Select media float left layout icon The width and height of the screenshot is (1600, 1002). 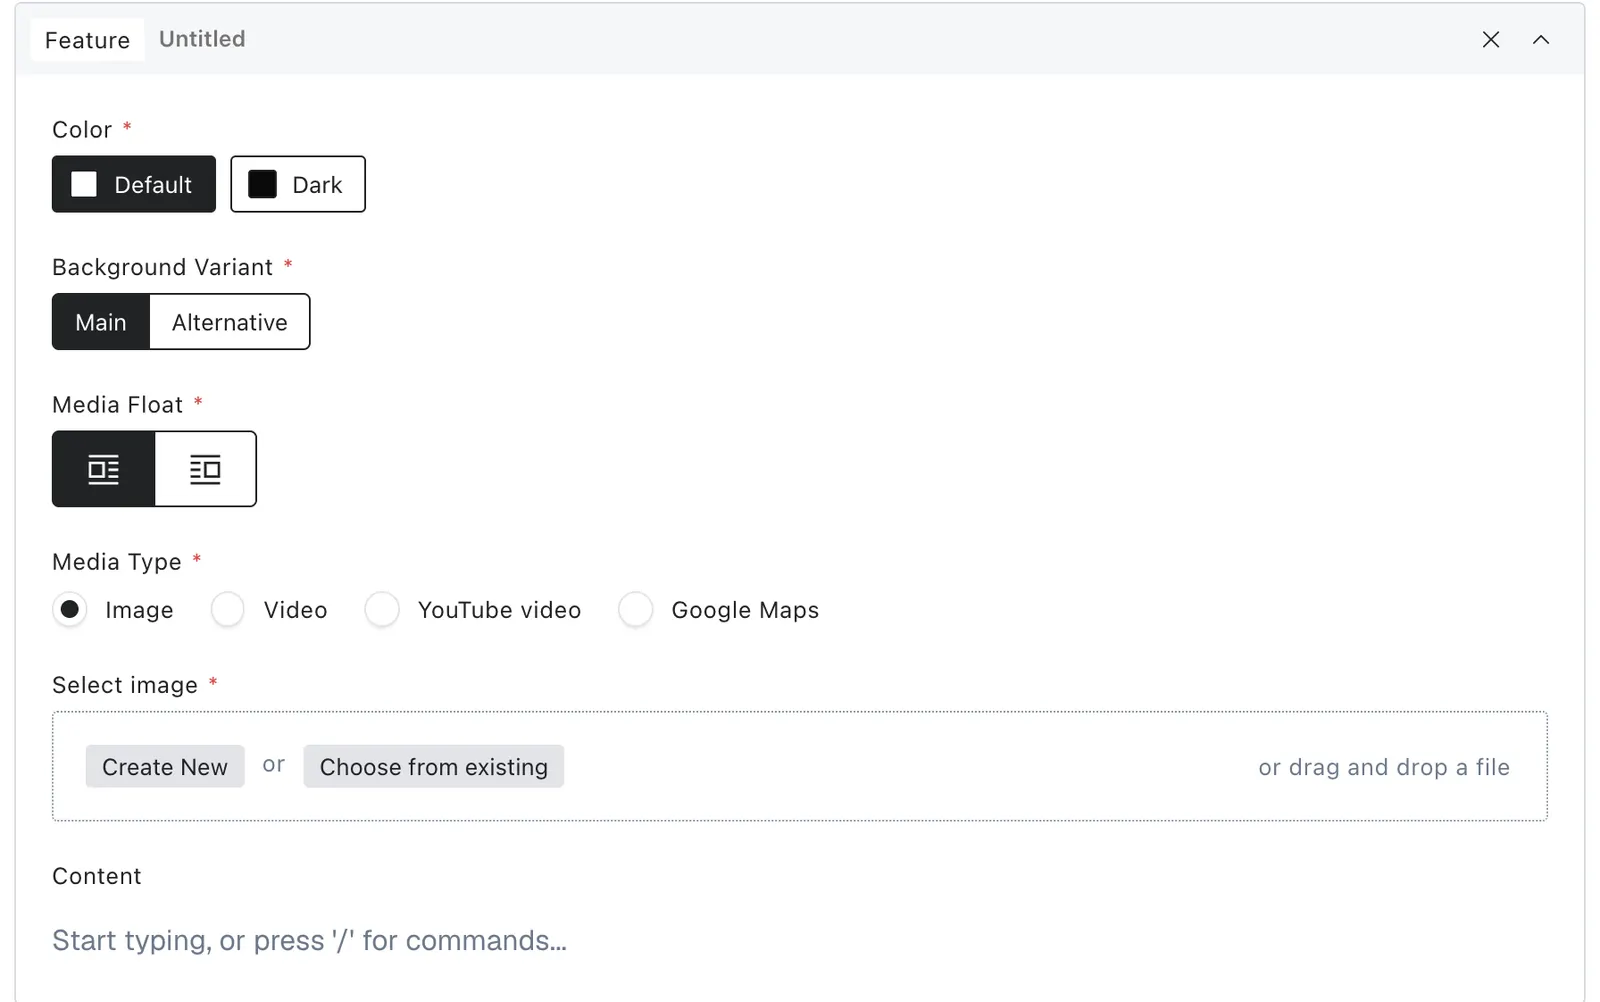(x=103, y=469)
